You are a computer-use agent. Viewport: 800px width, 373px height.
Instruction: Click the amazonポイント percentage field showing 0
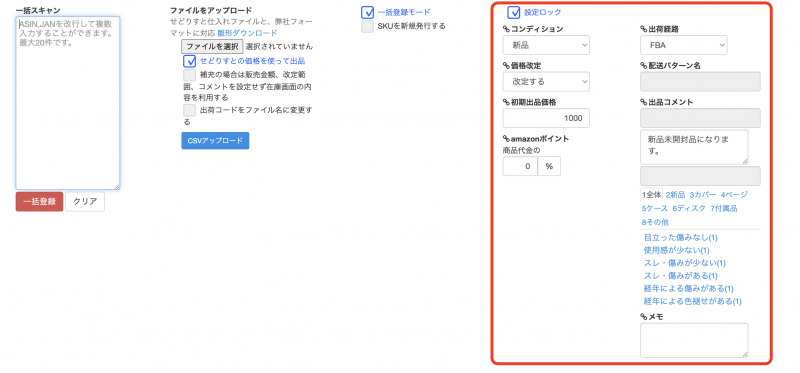pyautogui.click(x=520, y=166)
